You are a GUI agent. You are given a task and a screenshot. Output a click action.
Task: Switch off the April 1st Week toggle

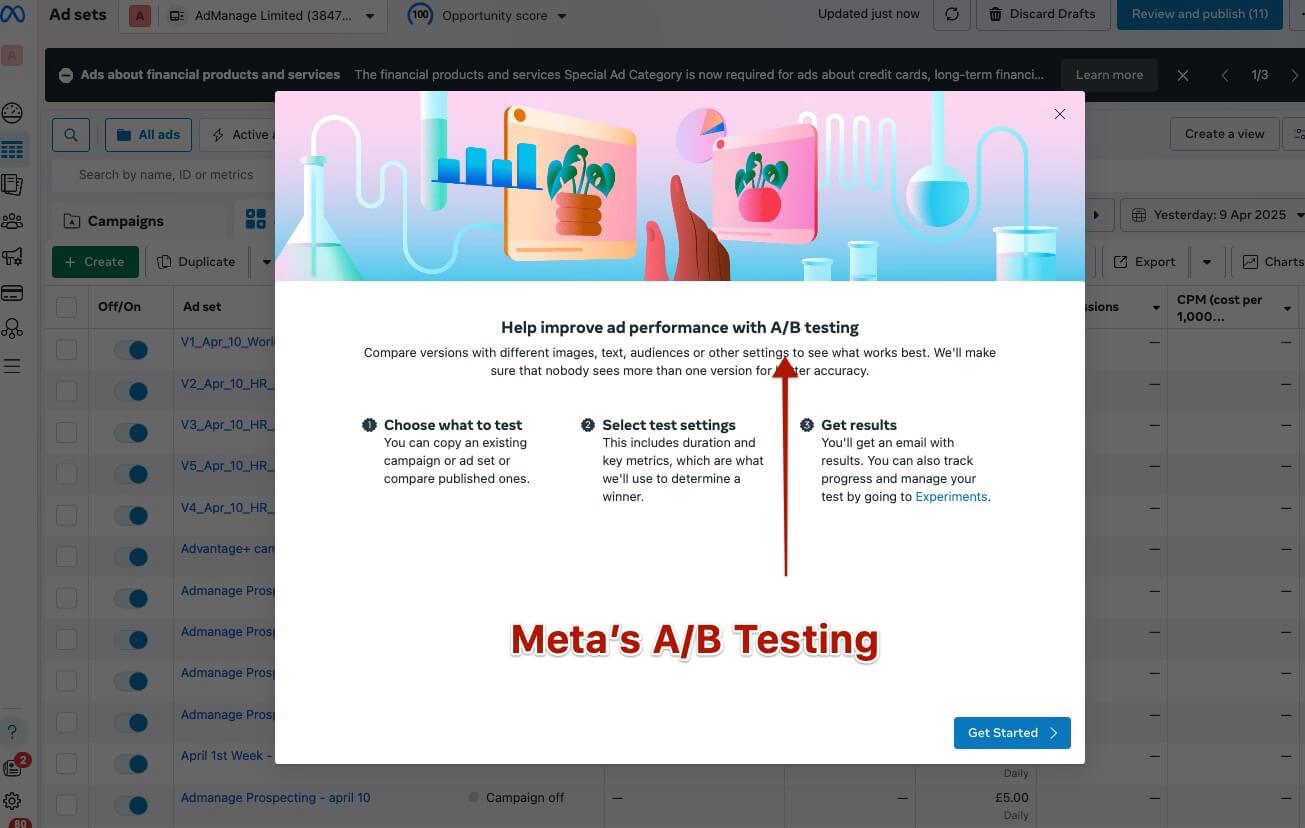[x=130, y=763]
